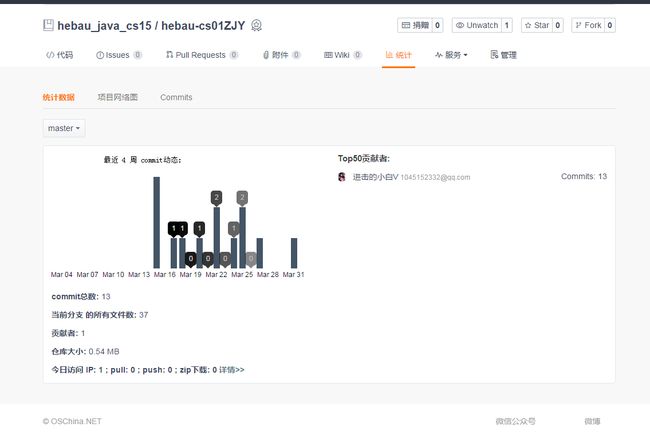Click the © OSChina.NET footer link

pyautogui.click(x=72, y=421)
